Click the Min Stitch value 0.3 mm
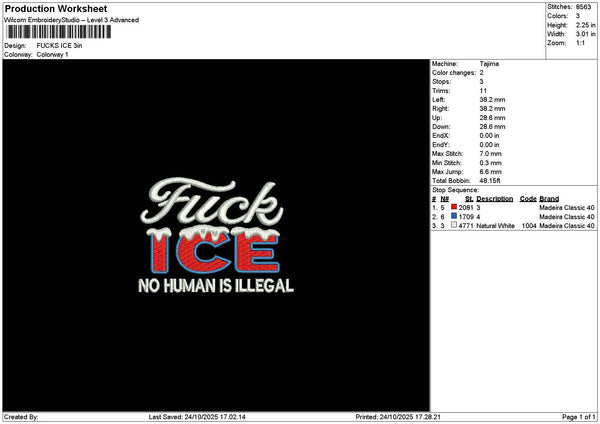Screen dimensions: 600x424 (x=491, y=163)
